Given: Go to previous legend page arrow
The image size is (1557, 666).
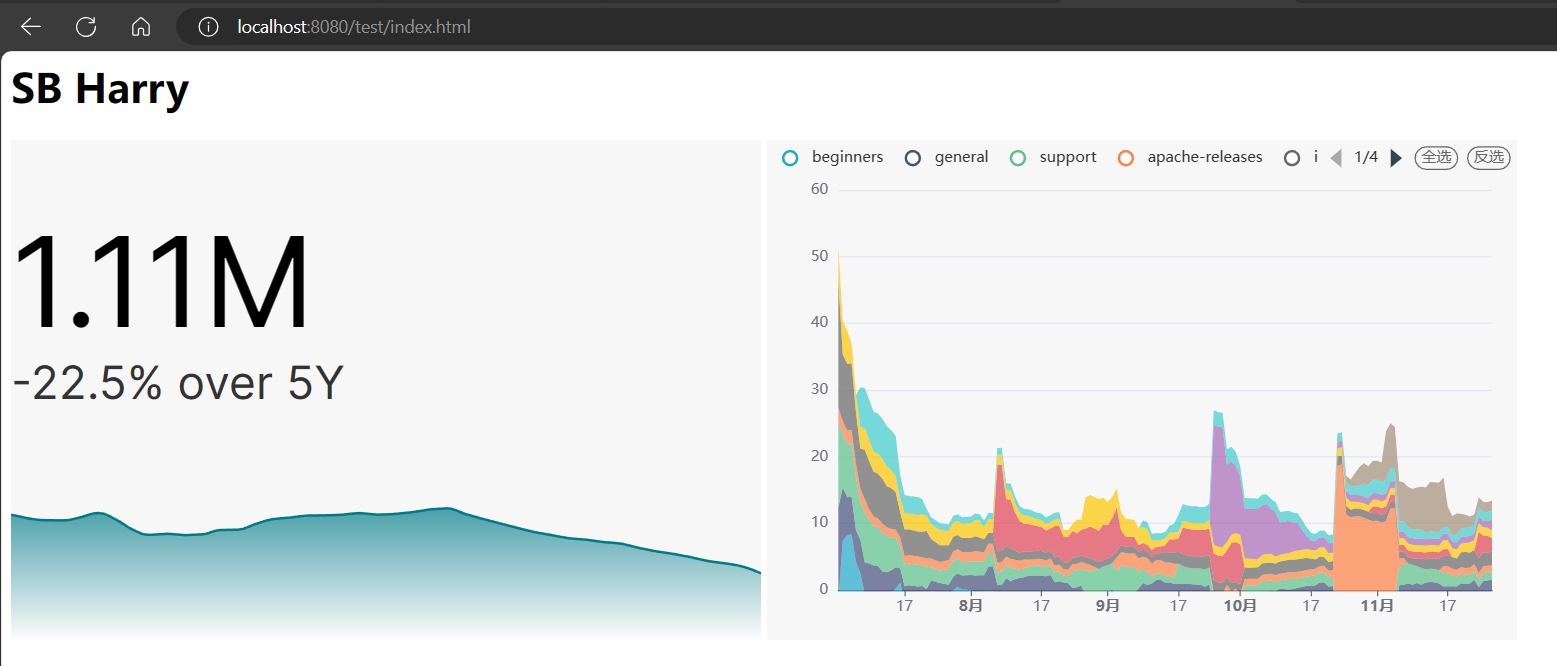Looking at the screenshot, I should [x=1336, y=158].
